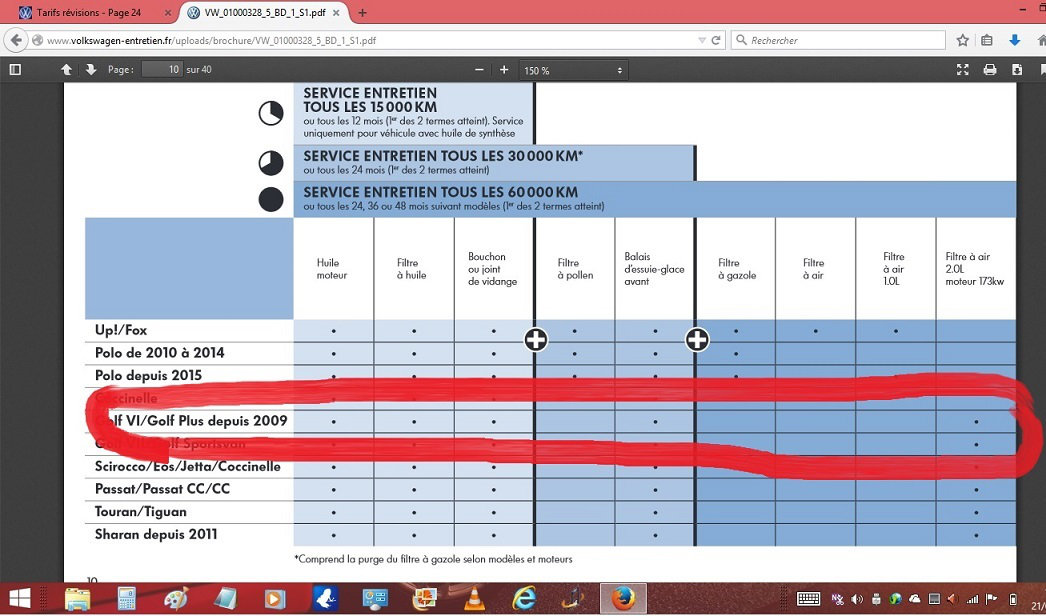Viewport: 1046px width, 616px height.
Task: Click the page number field
Action: click(x=161, y=69)
